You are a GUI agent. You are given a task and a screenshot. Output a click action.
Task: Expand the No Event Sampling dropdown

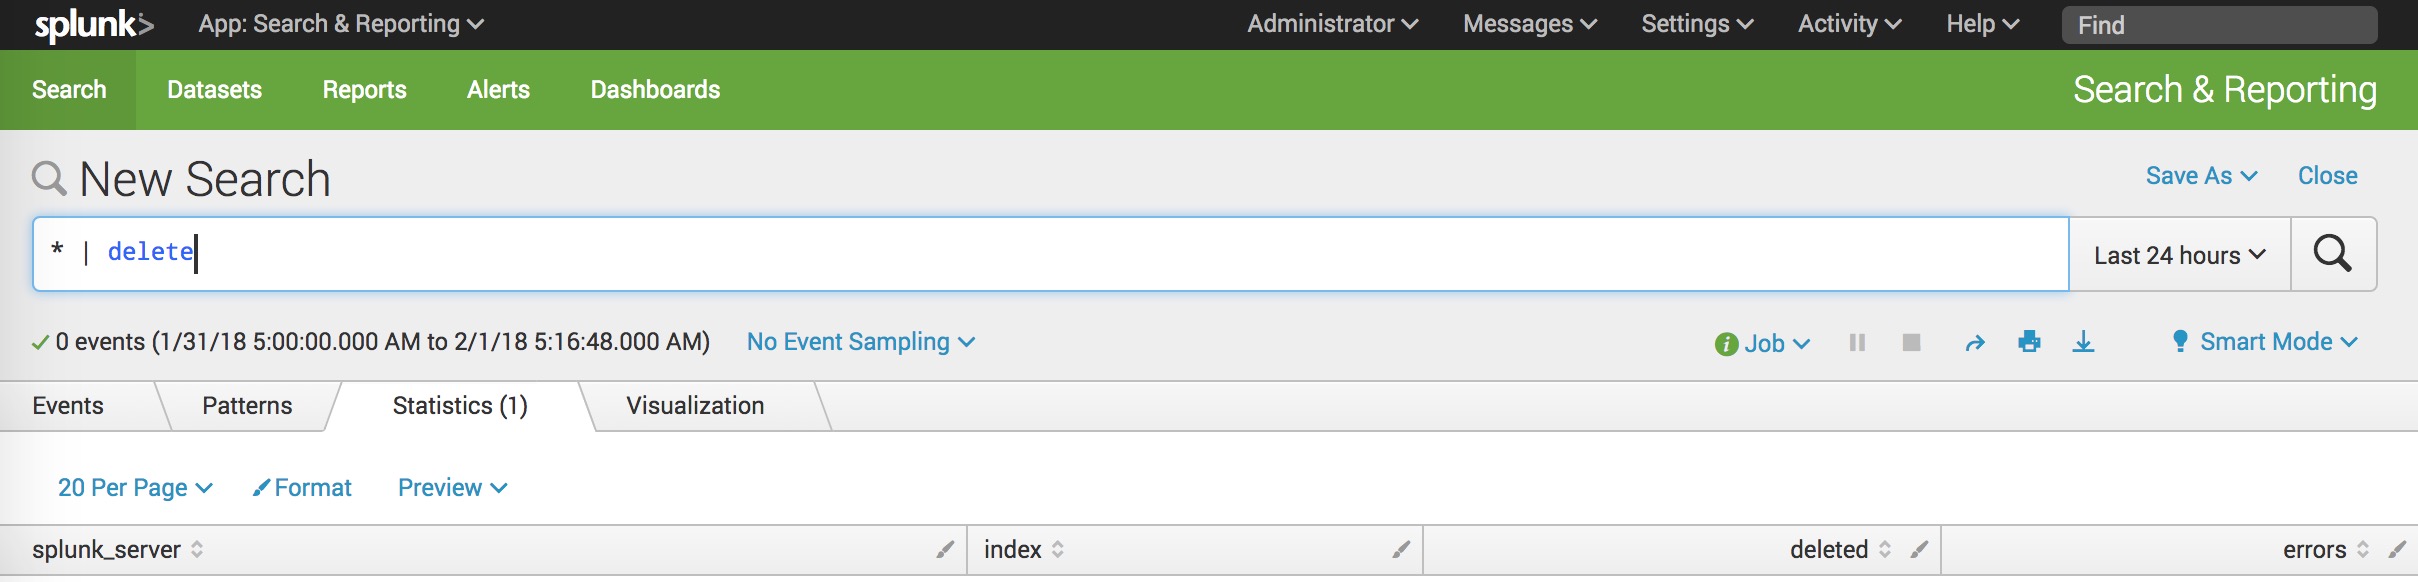point(860,342)
